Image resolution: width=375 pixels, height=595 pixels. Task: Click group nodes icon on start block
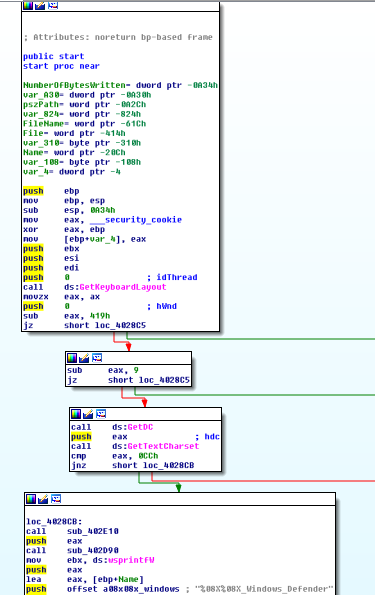click(x=53, y=5)
